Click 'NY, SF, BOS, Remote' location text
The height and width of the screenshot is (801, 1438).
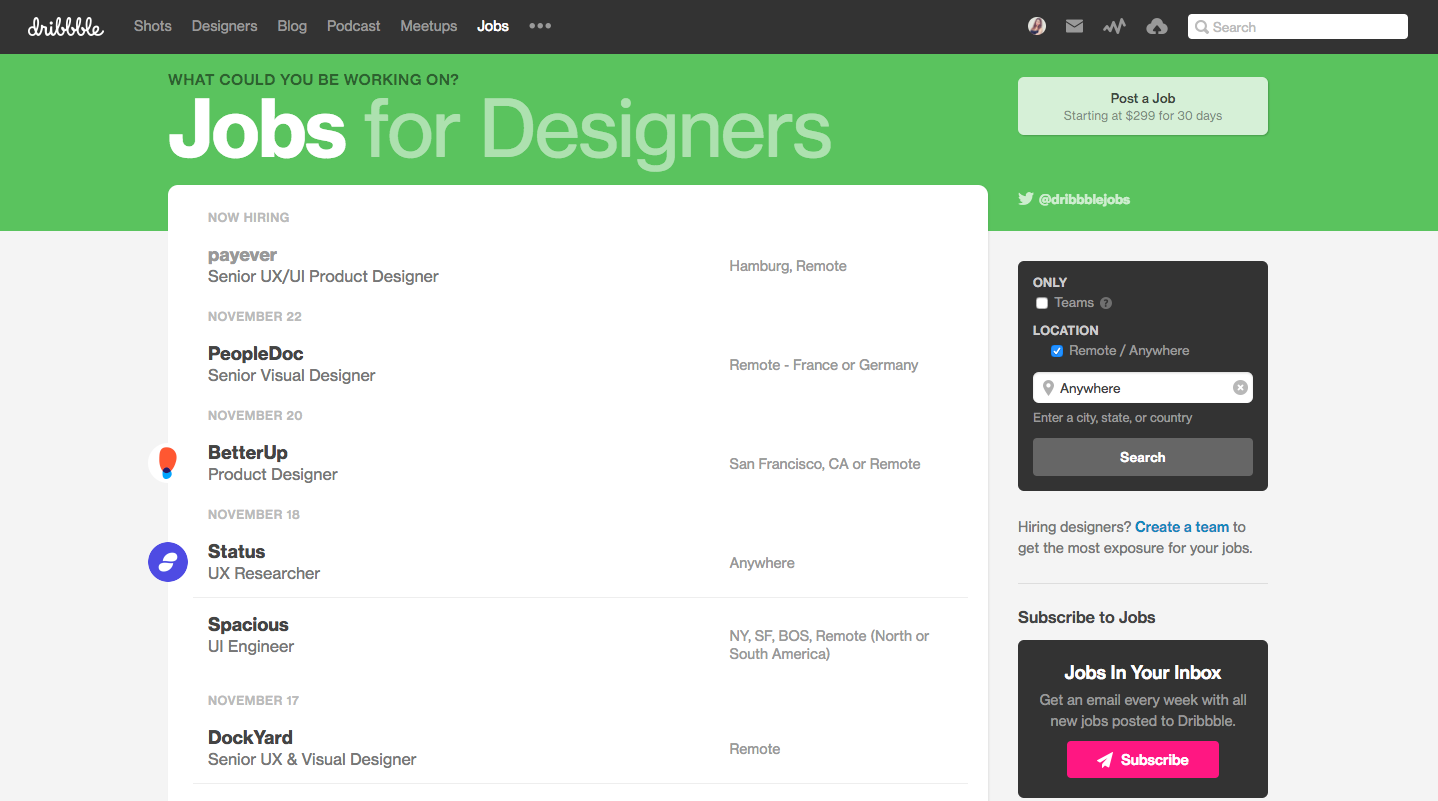829,645
